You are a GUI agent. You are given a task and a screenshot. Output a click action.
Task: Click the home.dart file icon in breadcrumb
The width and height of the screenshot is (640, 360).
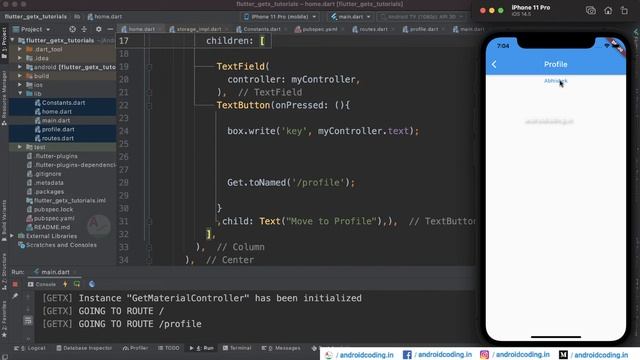90,17
